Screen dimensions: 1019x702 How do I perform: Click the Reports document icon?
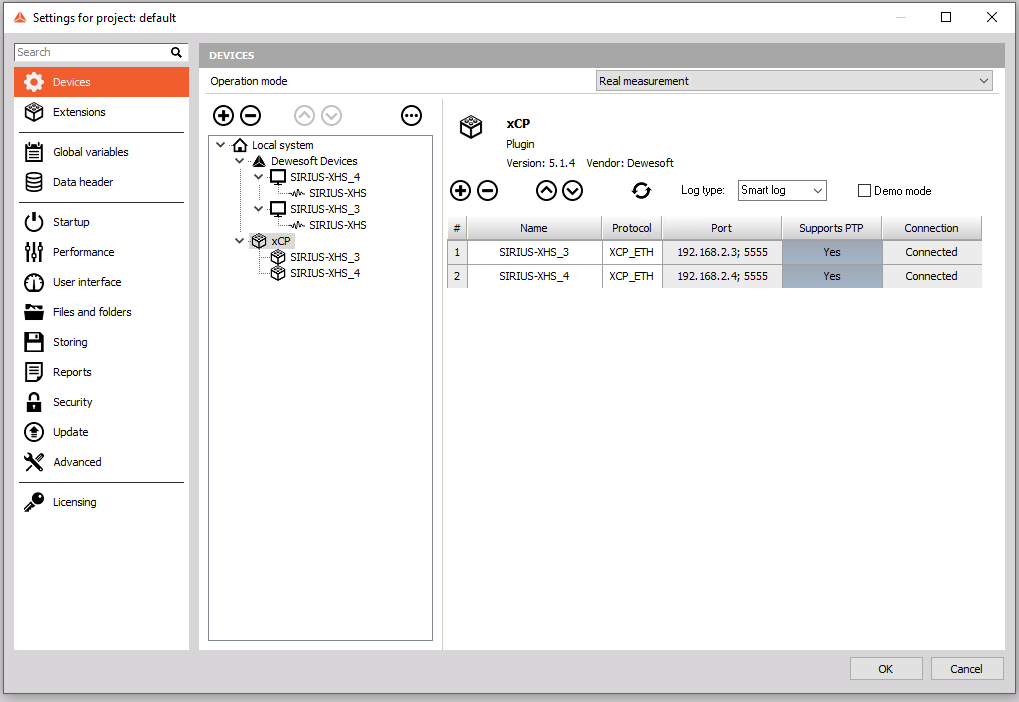point(34,372)
